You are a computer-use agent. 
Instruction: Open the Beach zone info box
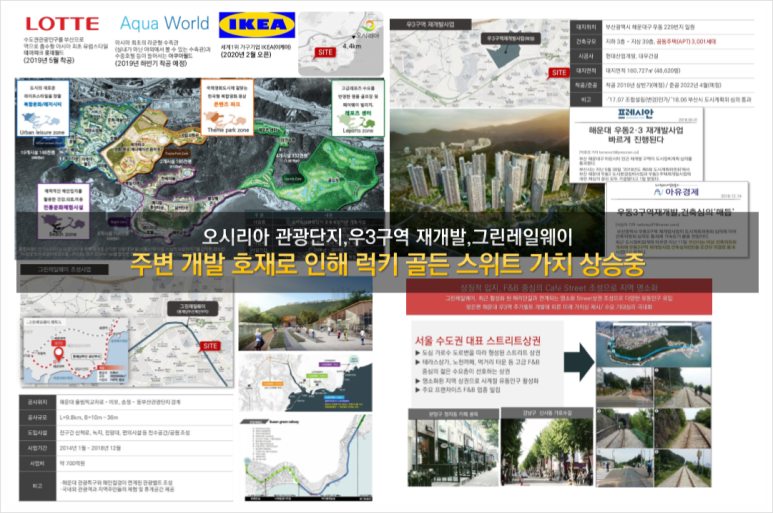tap(64, 211)
